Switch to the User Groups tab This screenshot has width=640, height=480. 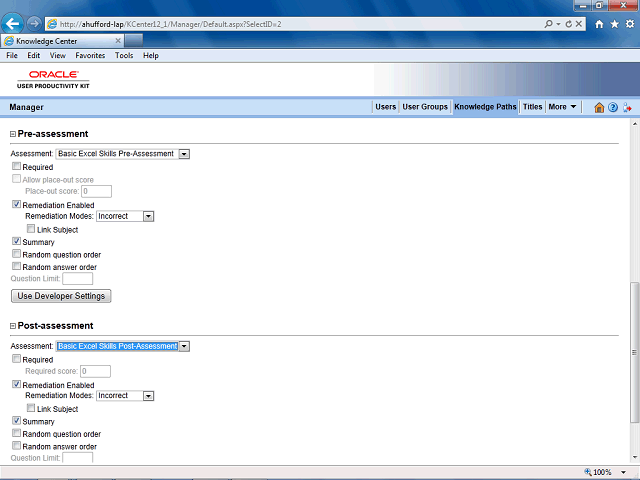pos(425,107)
